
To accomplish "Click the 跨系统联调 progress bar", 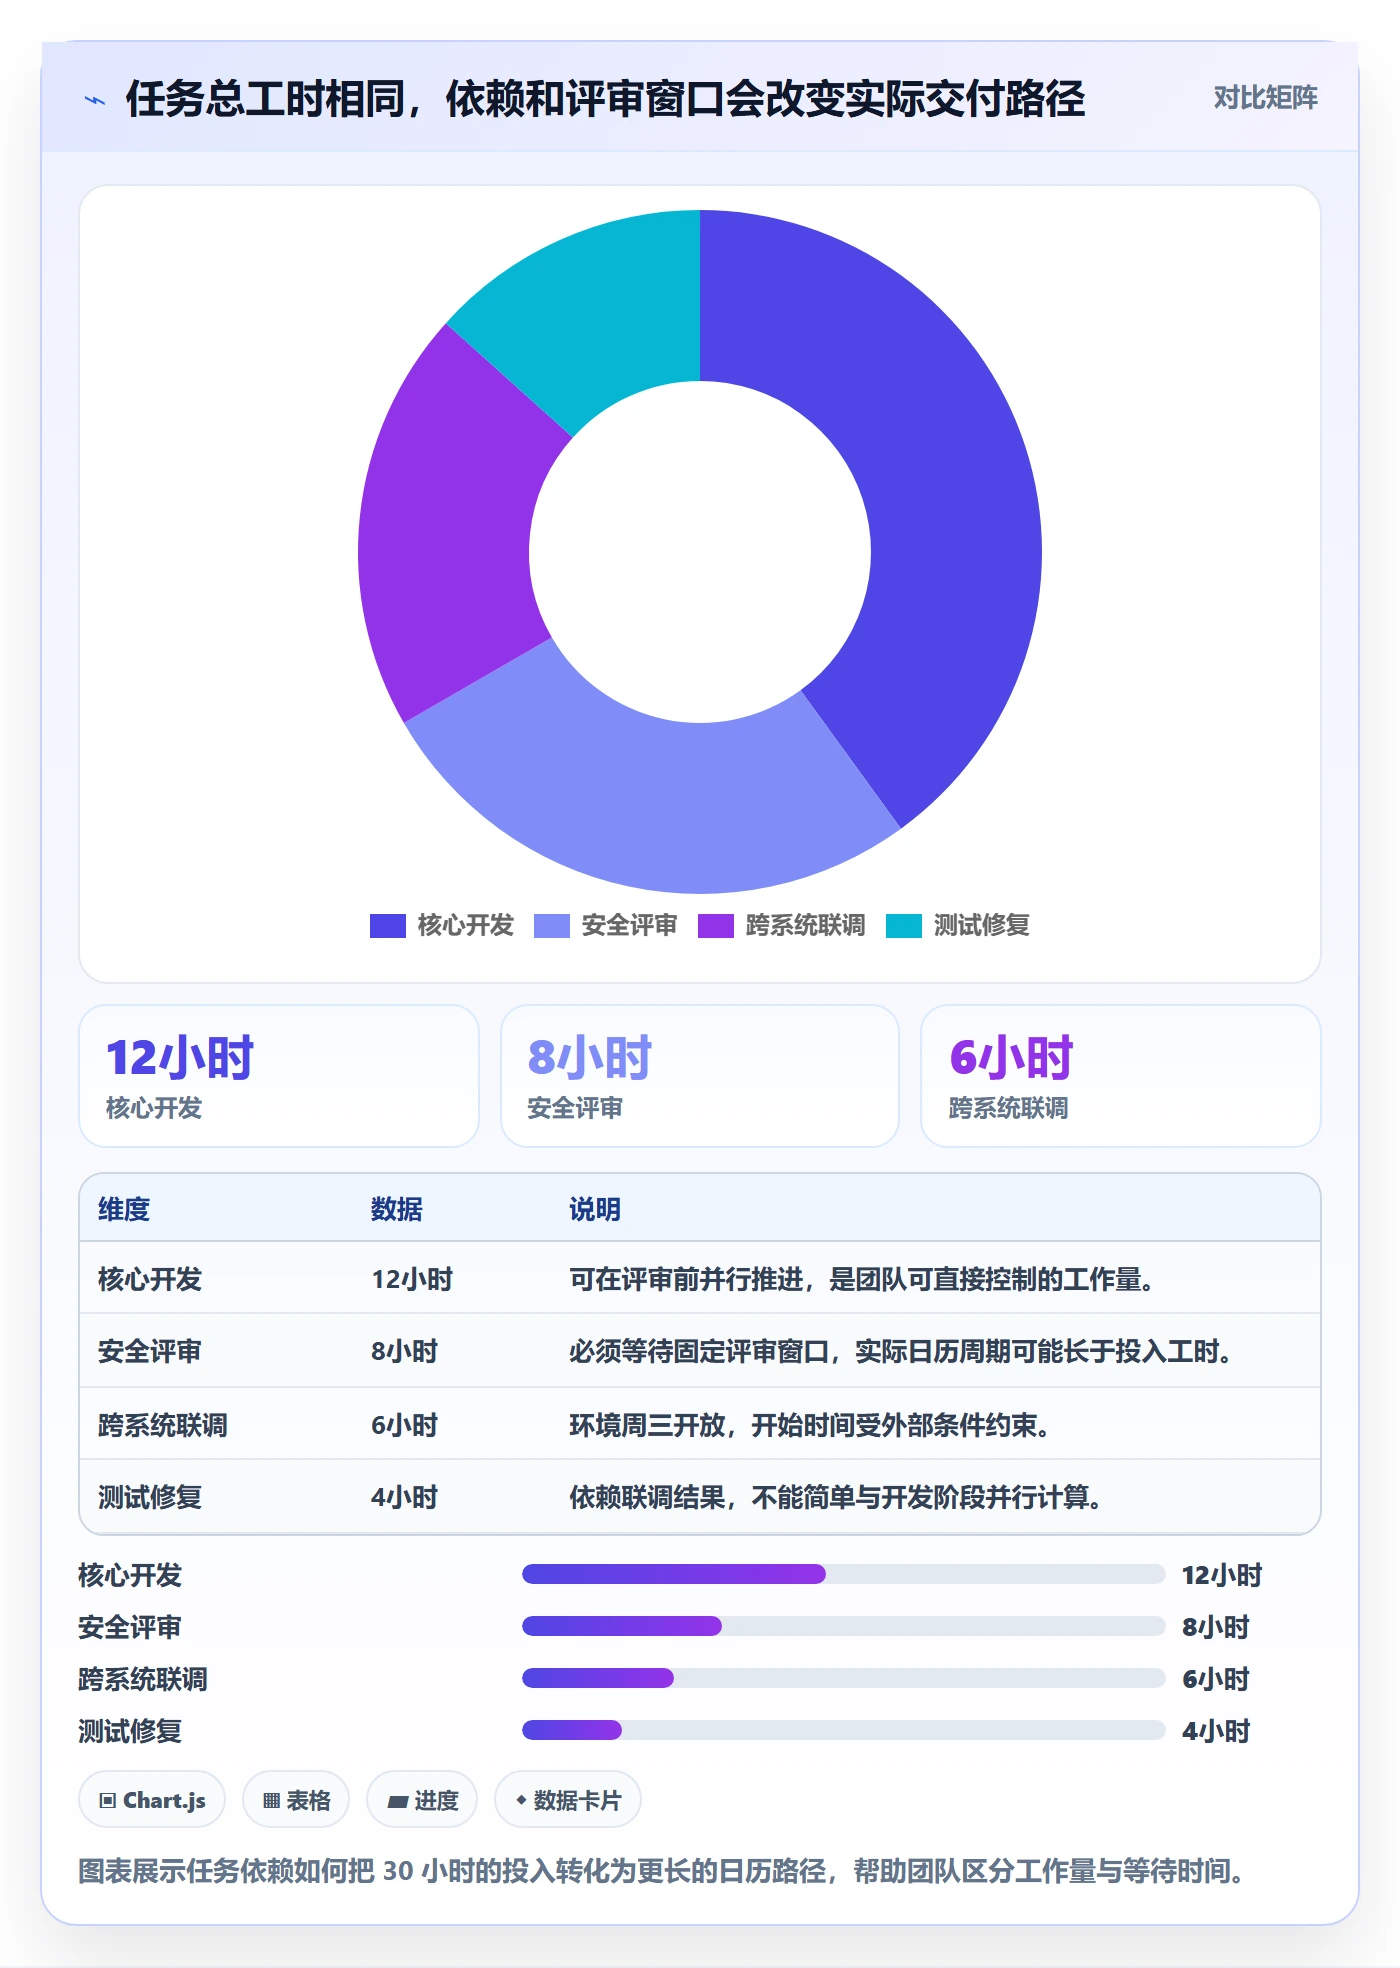I will point(844,1678).
